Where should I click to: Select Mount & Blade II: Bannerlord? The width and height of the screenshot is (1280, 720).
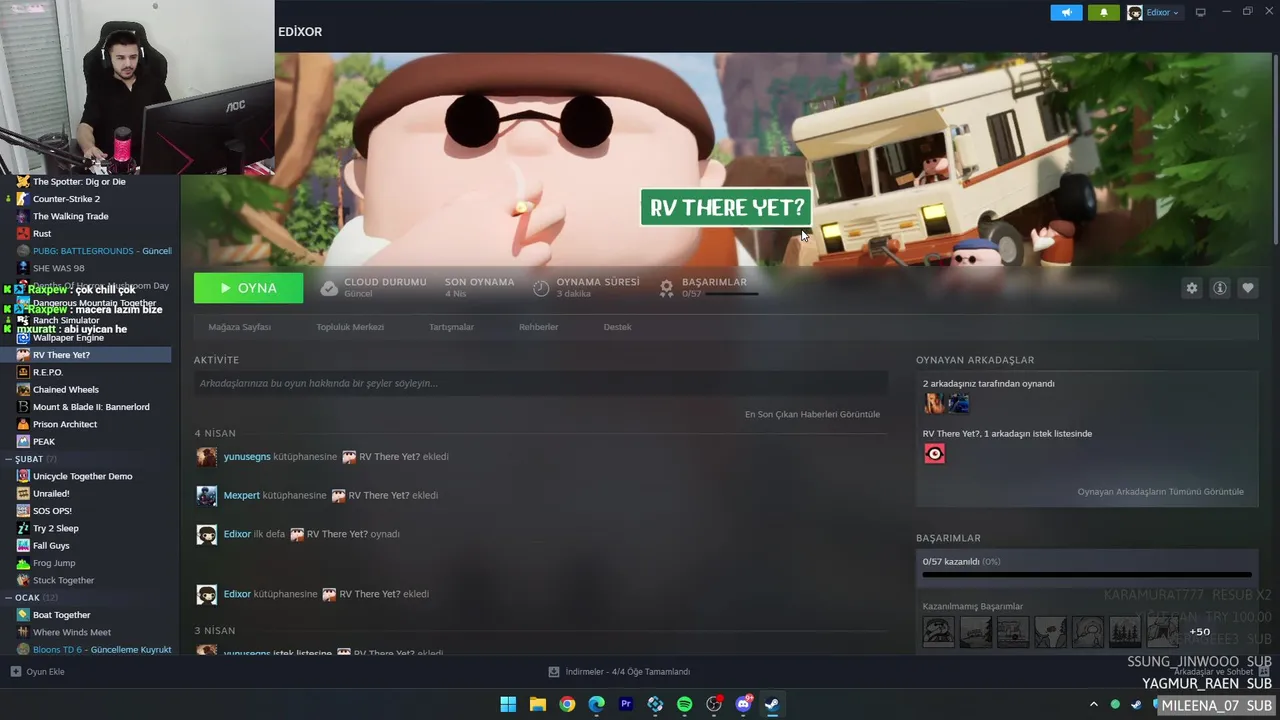(x=91, y=407)
